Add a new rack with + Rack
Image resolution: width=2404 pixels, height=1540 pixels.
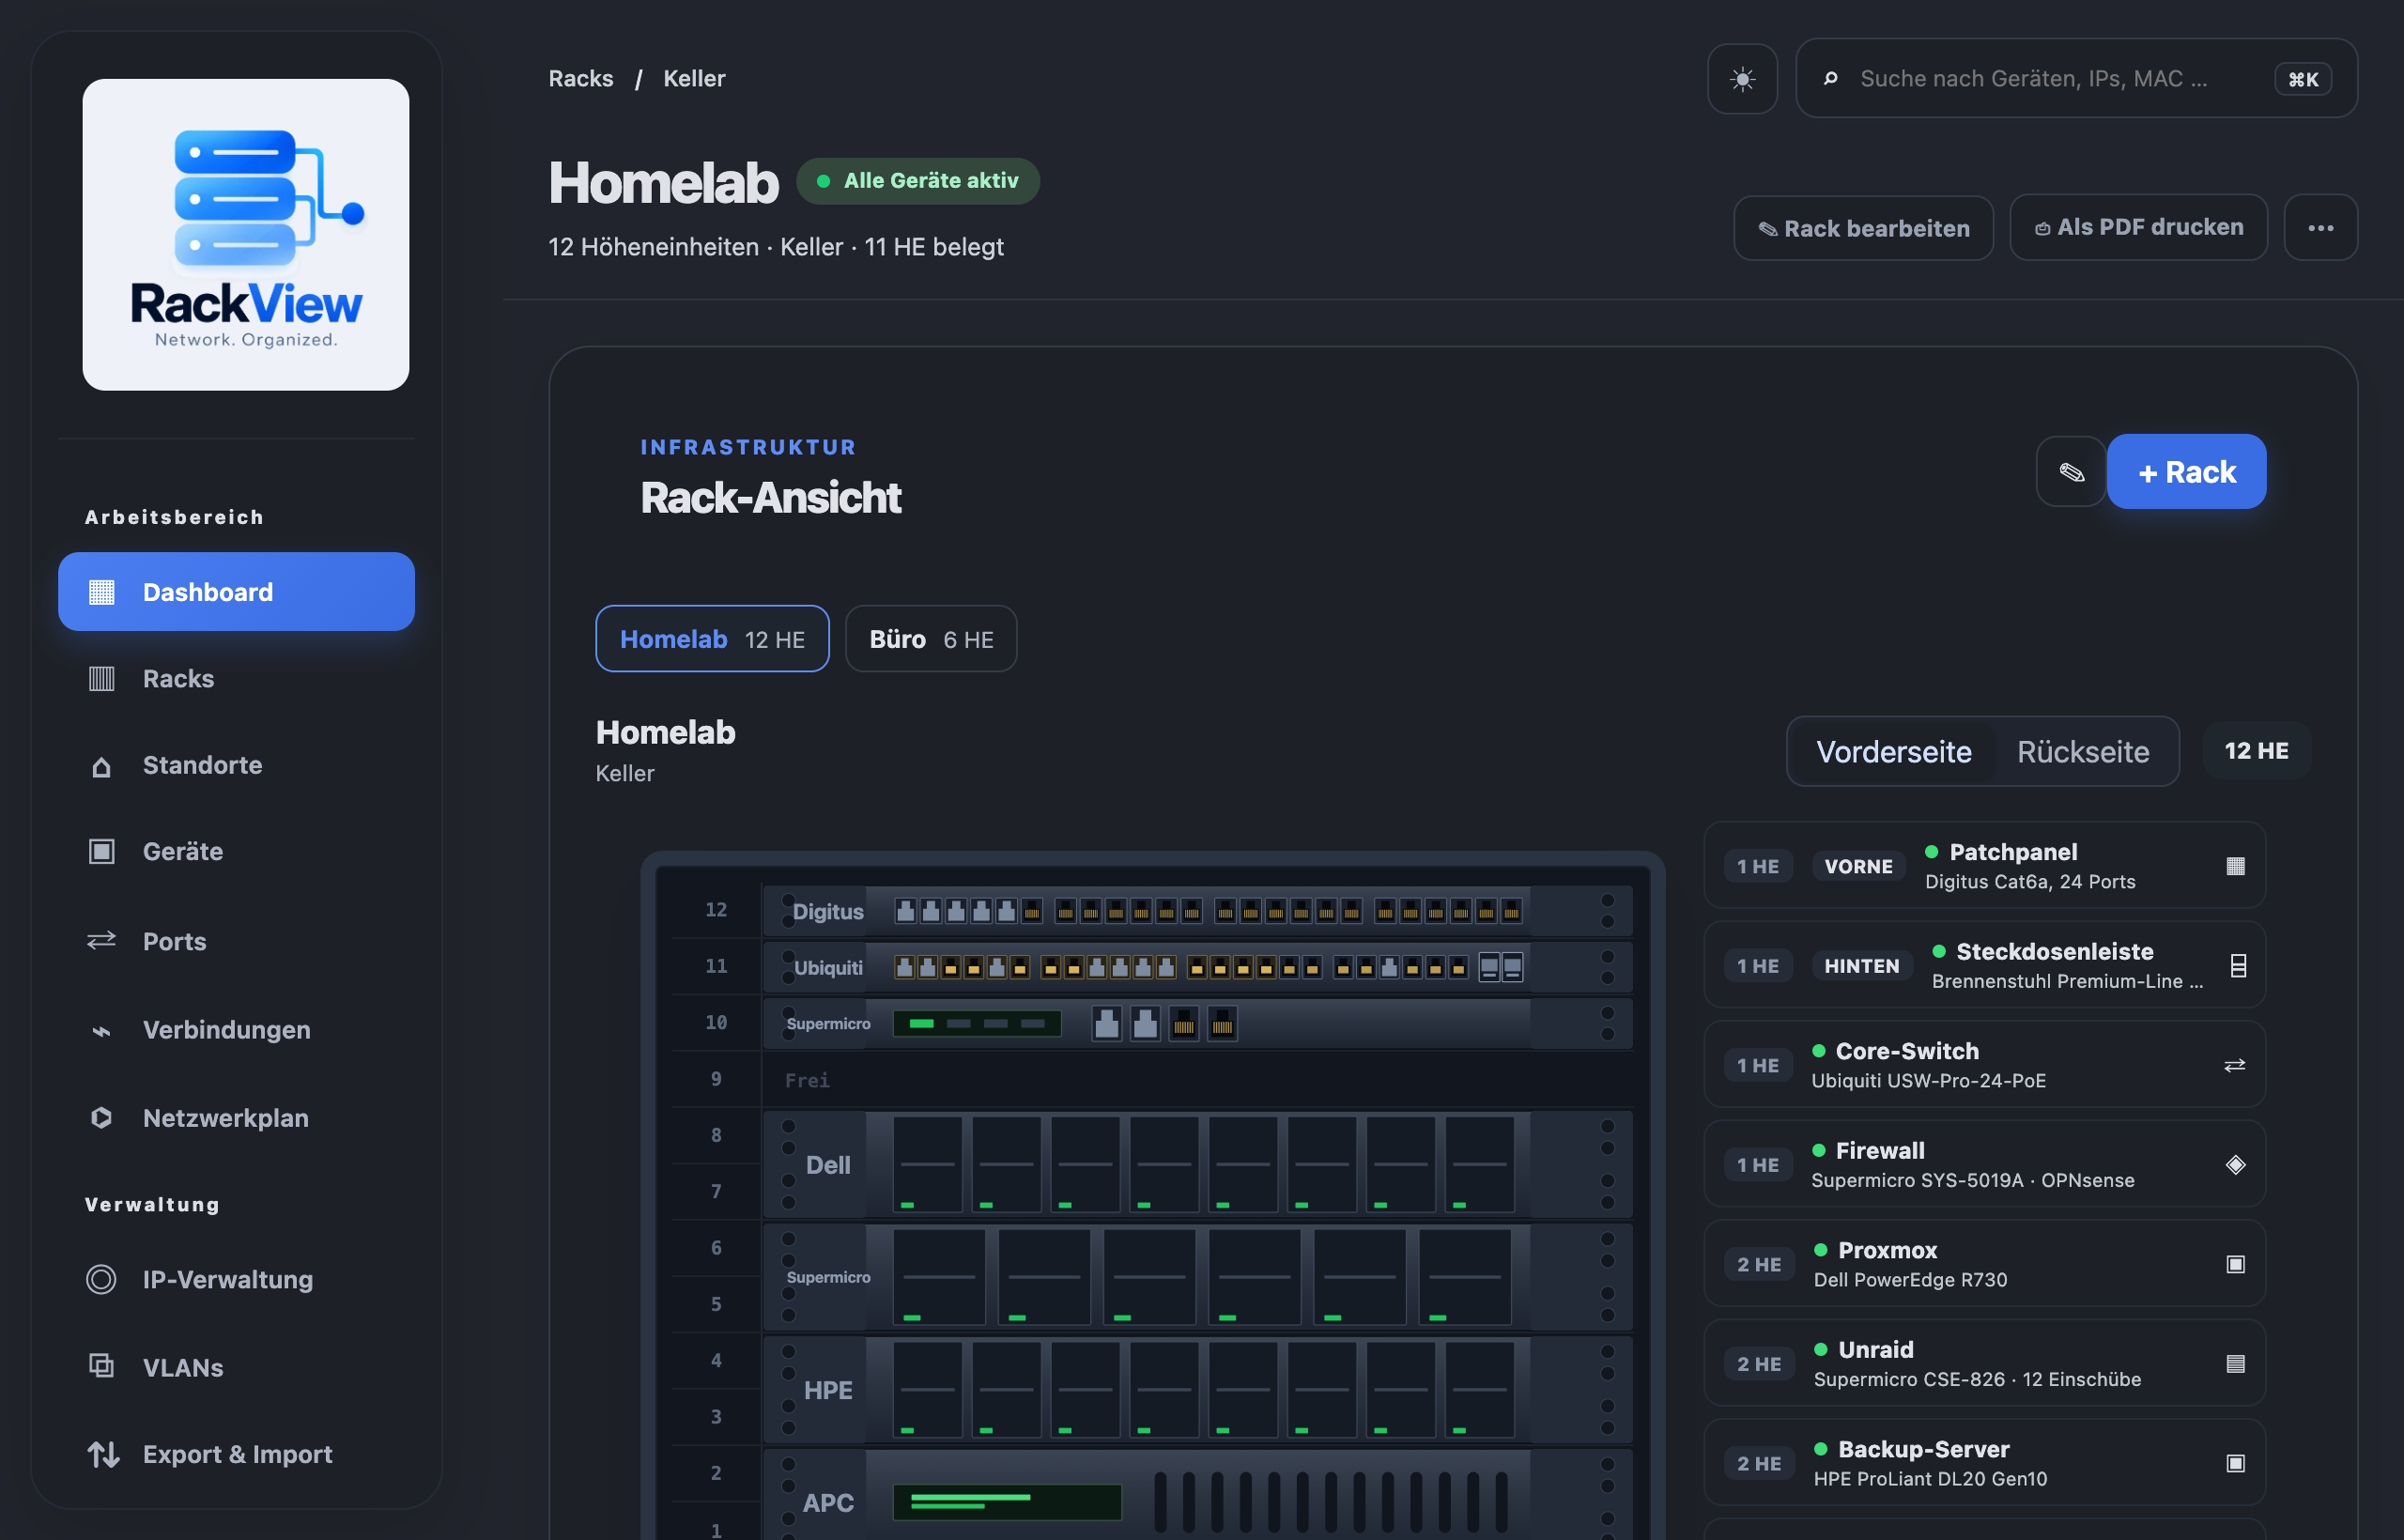(x=2186, y=472)
